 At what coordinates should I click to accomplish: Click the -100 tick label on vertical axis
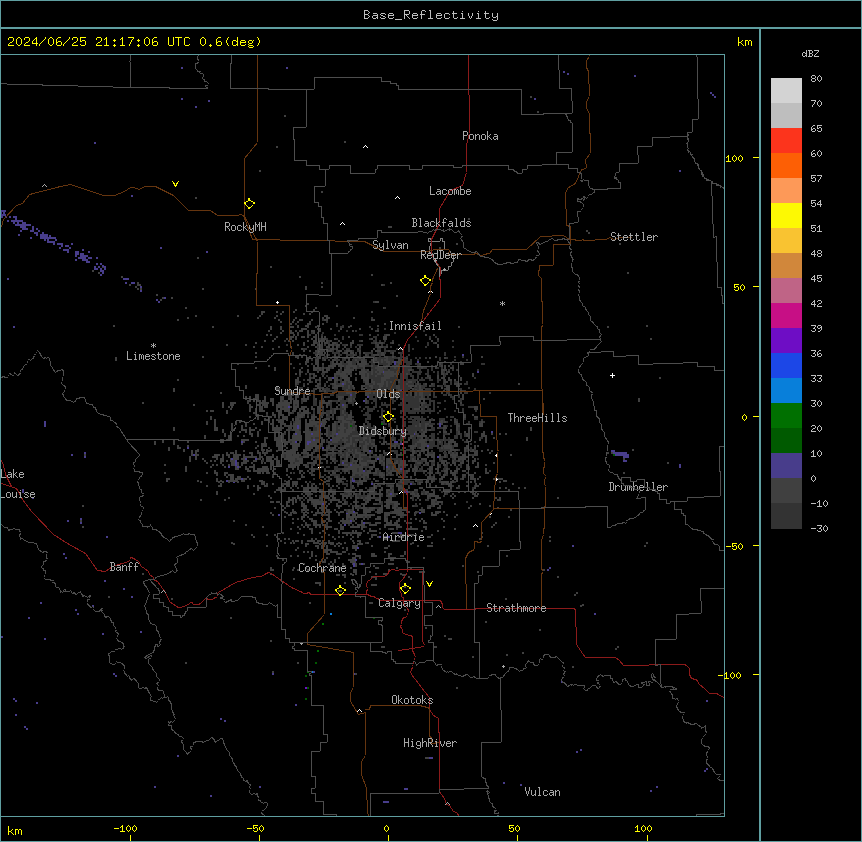731,675
